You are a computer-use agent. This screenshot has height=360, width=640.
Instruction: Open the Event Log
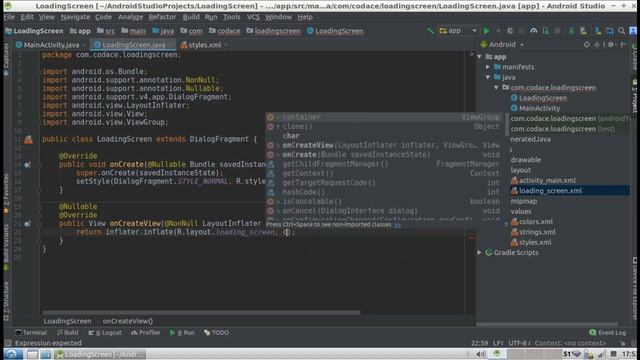[607, 333]
